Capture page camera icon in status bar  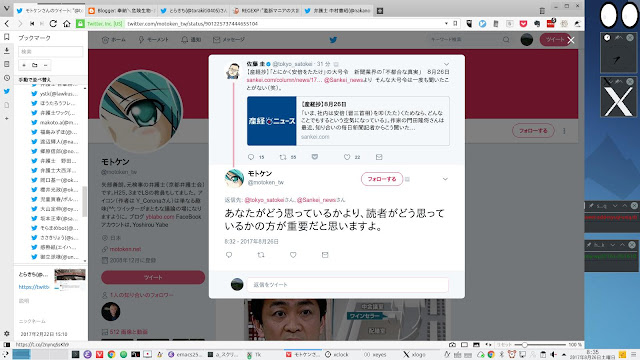tap(452, 345)
